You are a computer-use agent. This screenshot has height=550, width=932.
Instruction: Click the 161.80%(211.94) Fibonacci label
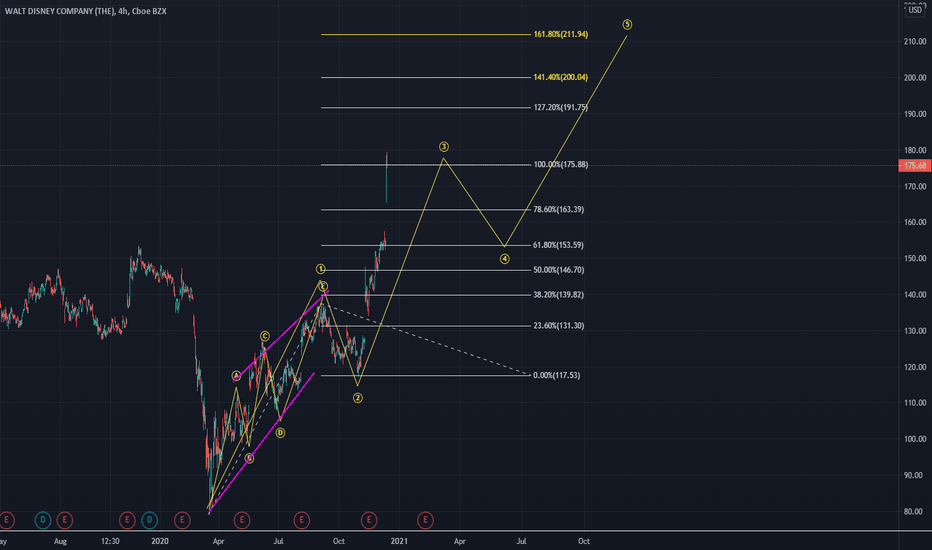tap(561, 34)
